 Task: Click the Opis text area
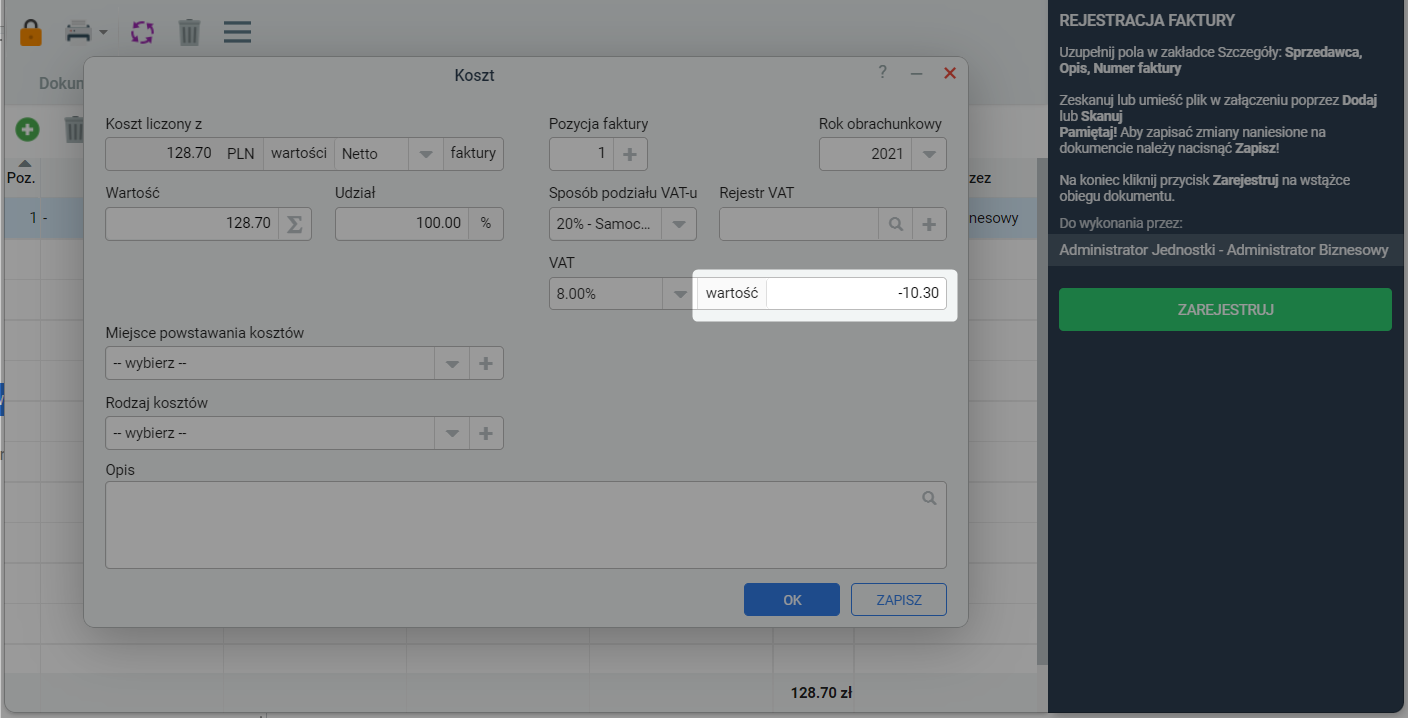click(x=525, y=525)
